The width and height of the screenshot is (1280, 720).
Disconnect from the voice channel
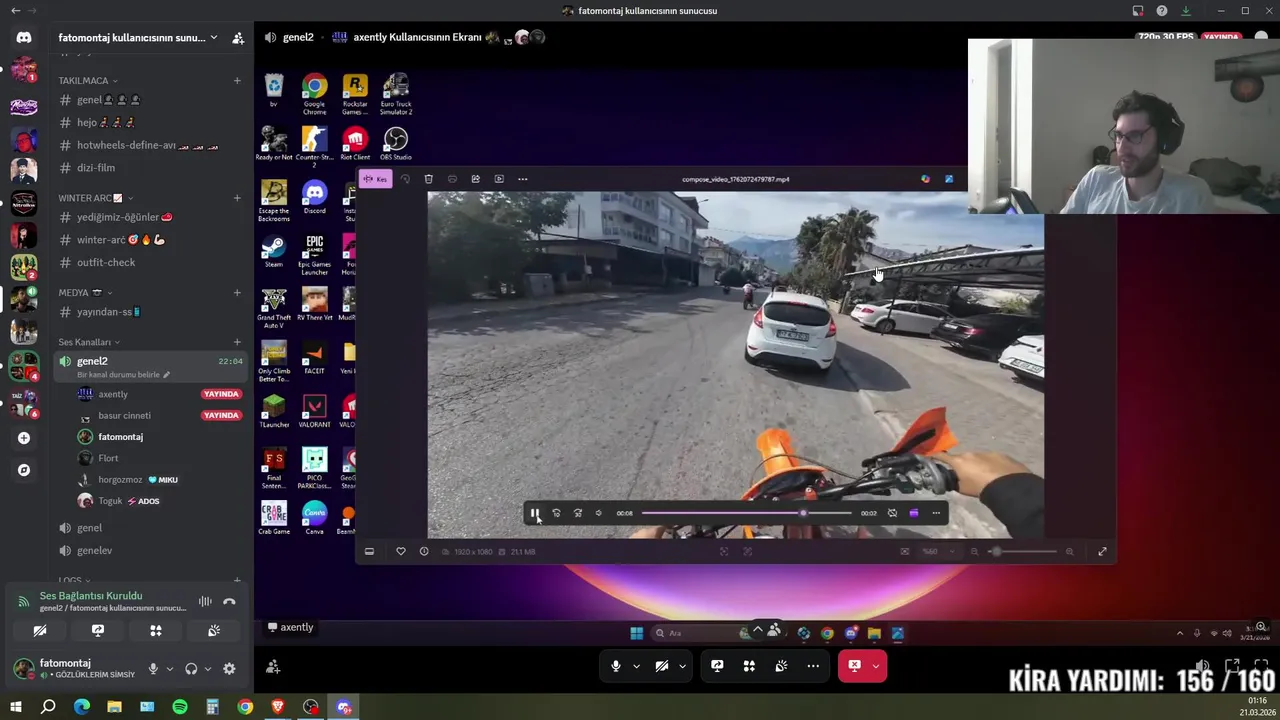[229, 601]
